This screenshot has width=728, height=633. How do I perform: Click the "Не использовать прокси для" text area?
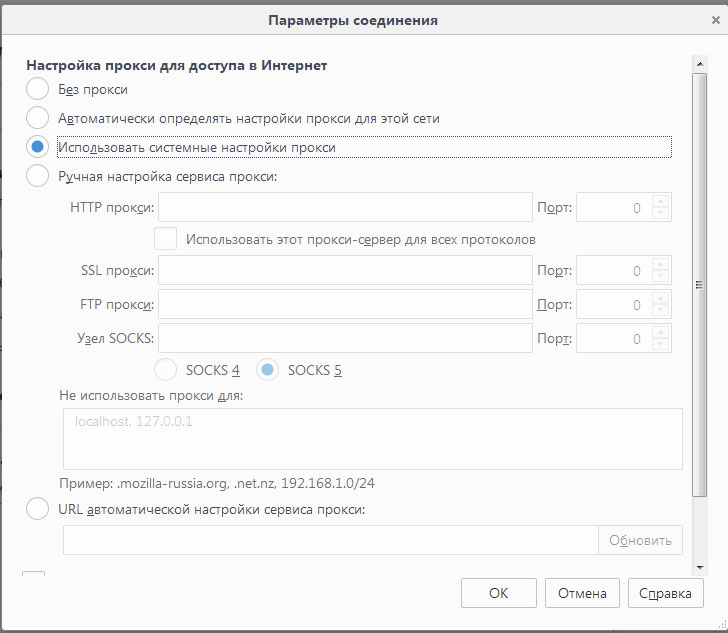373,439
